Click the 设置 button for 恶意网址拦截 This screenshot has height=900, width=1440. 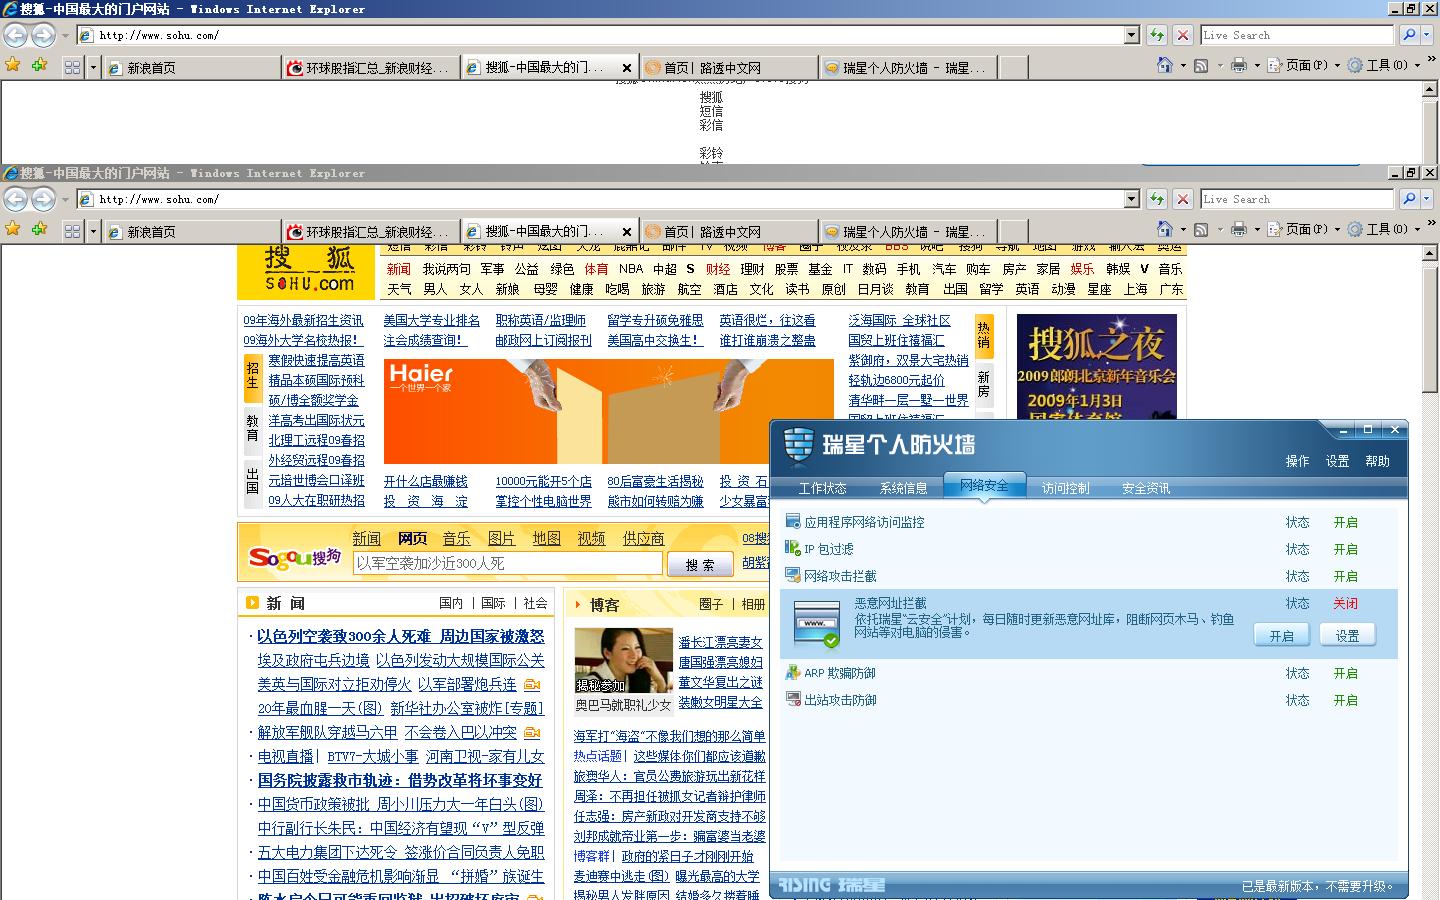tap(1347, 635)
